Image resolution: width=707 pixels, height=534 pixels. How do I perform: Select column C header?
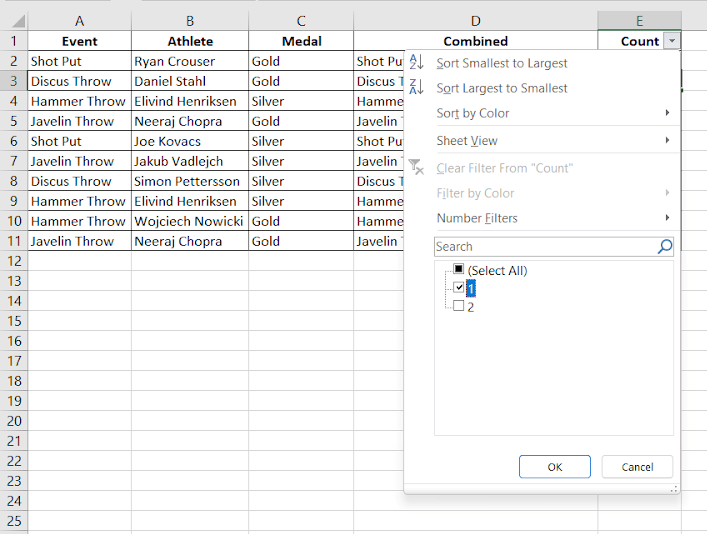[301, 21]
